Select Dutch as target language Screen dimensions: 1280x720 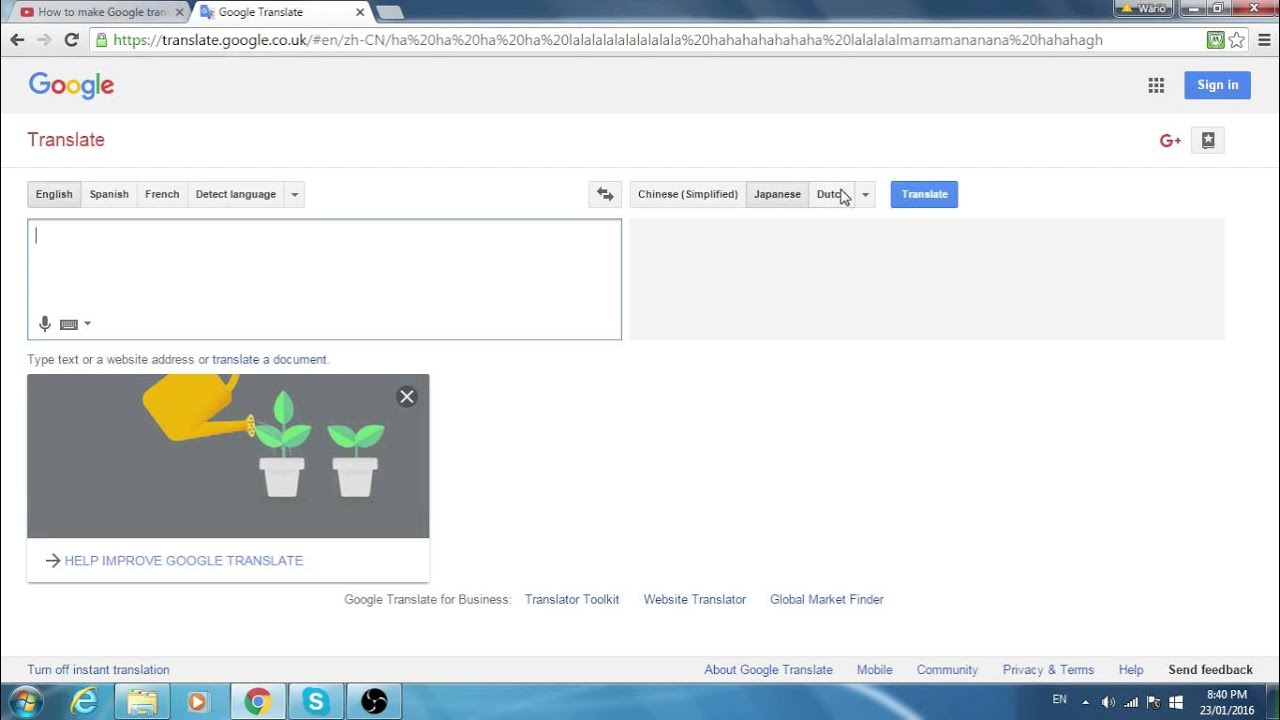click(831, 194)
